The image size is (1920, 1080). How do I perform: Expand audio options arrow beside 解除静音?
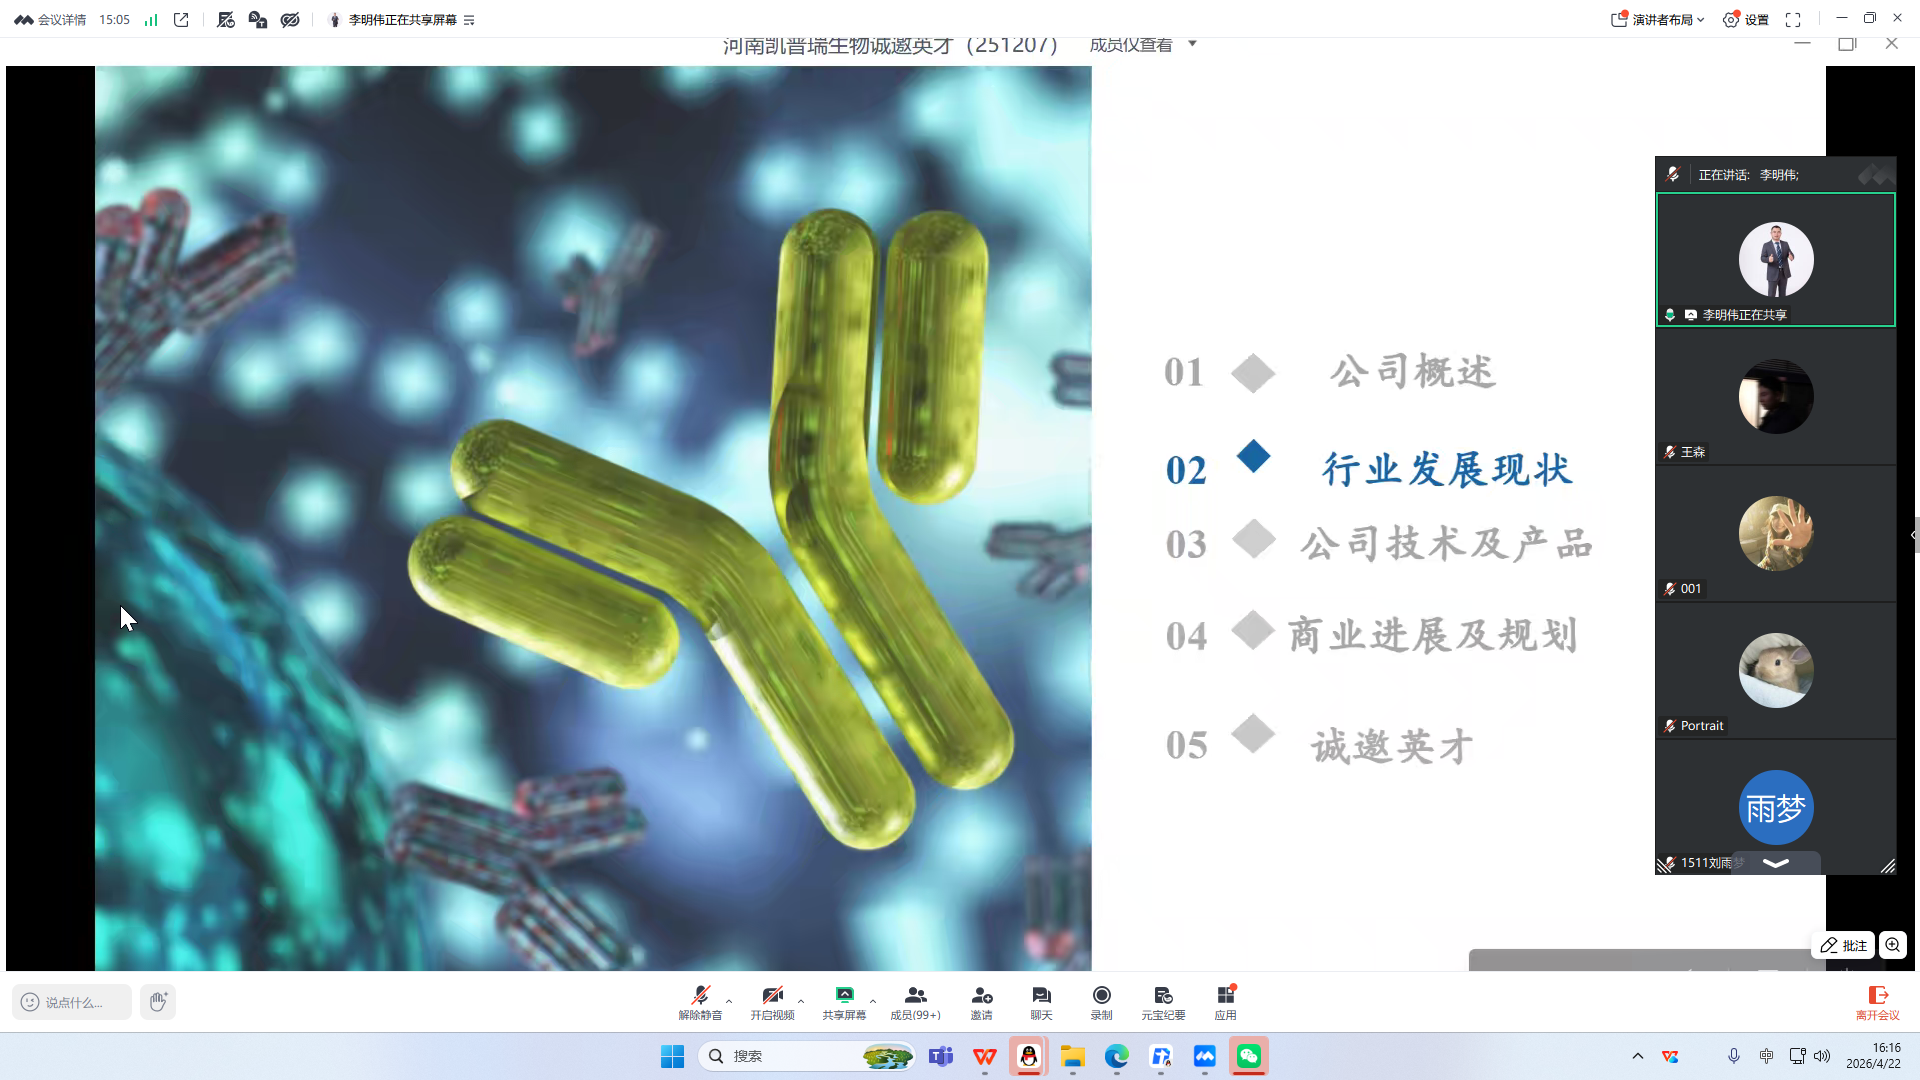pos(729,1001)
